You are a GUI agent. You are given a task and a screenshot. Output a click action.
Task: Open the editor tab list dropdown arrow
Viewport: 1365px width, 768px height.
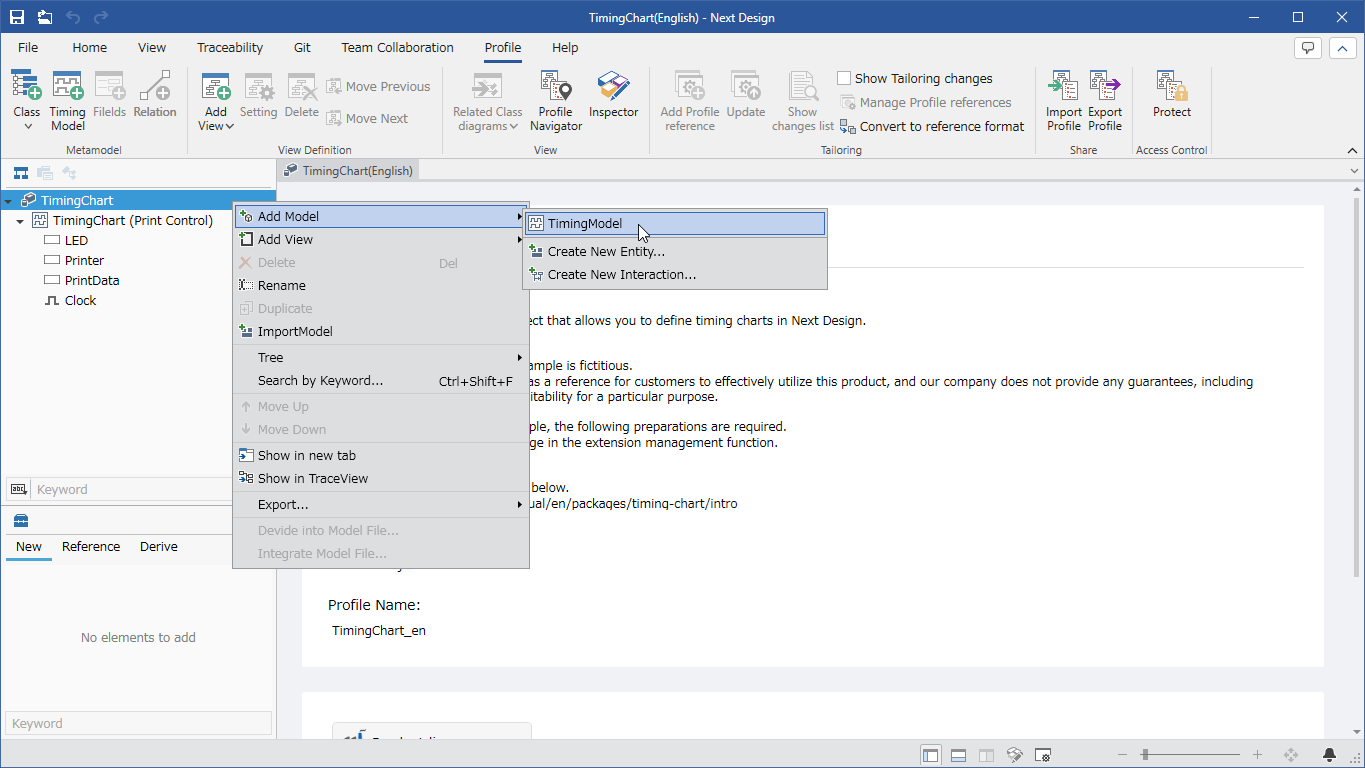coord(1355,171)
